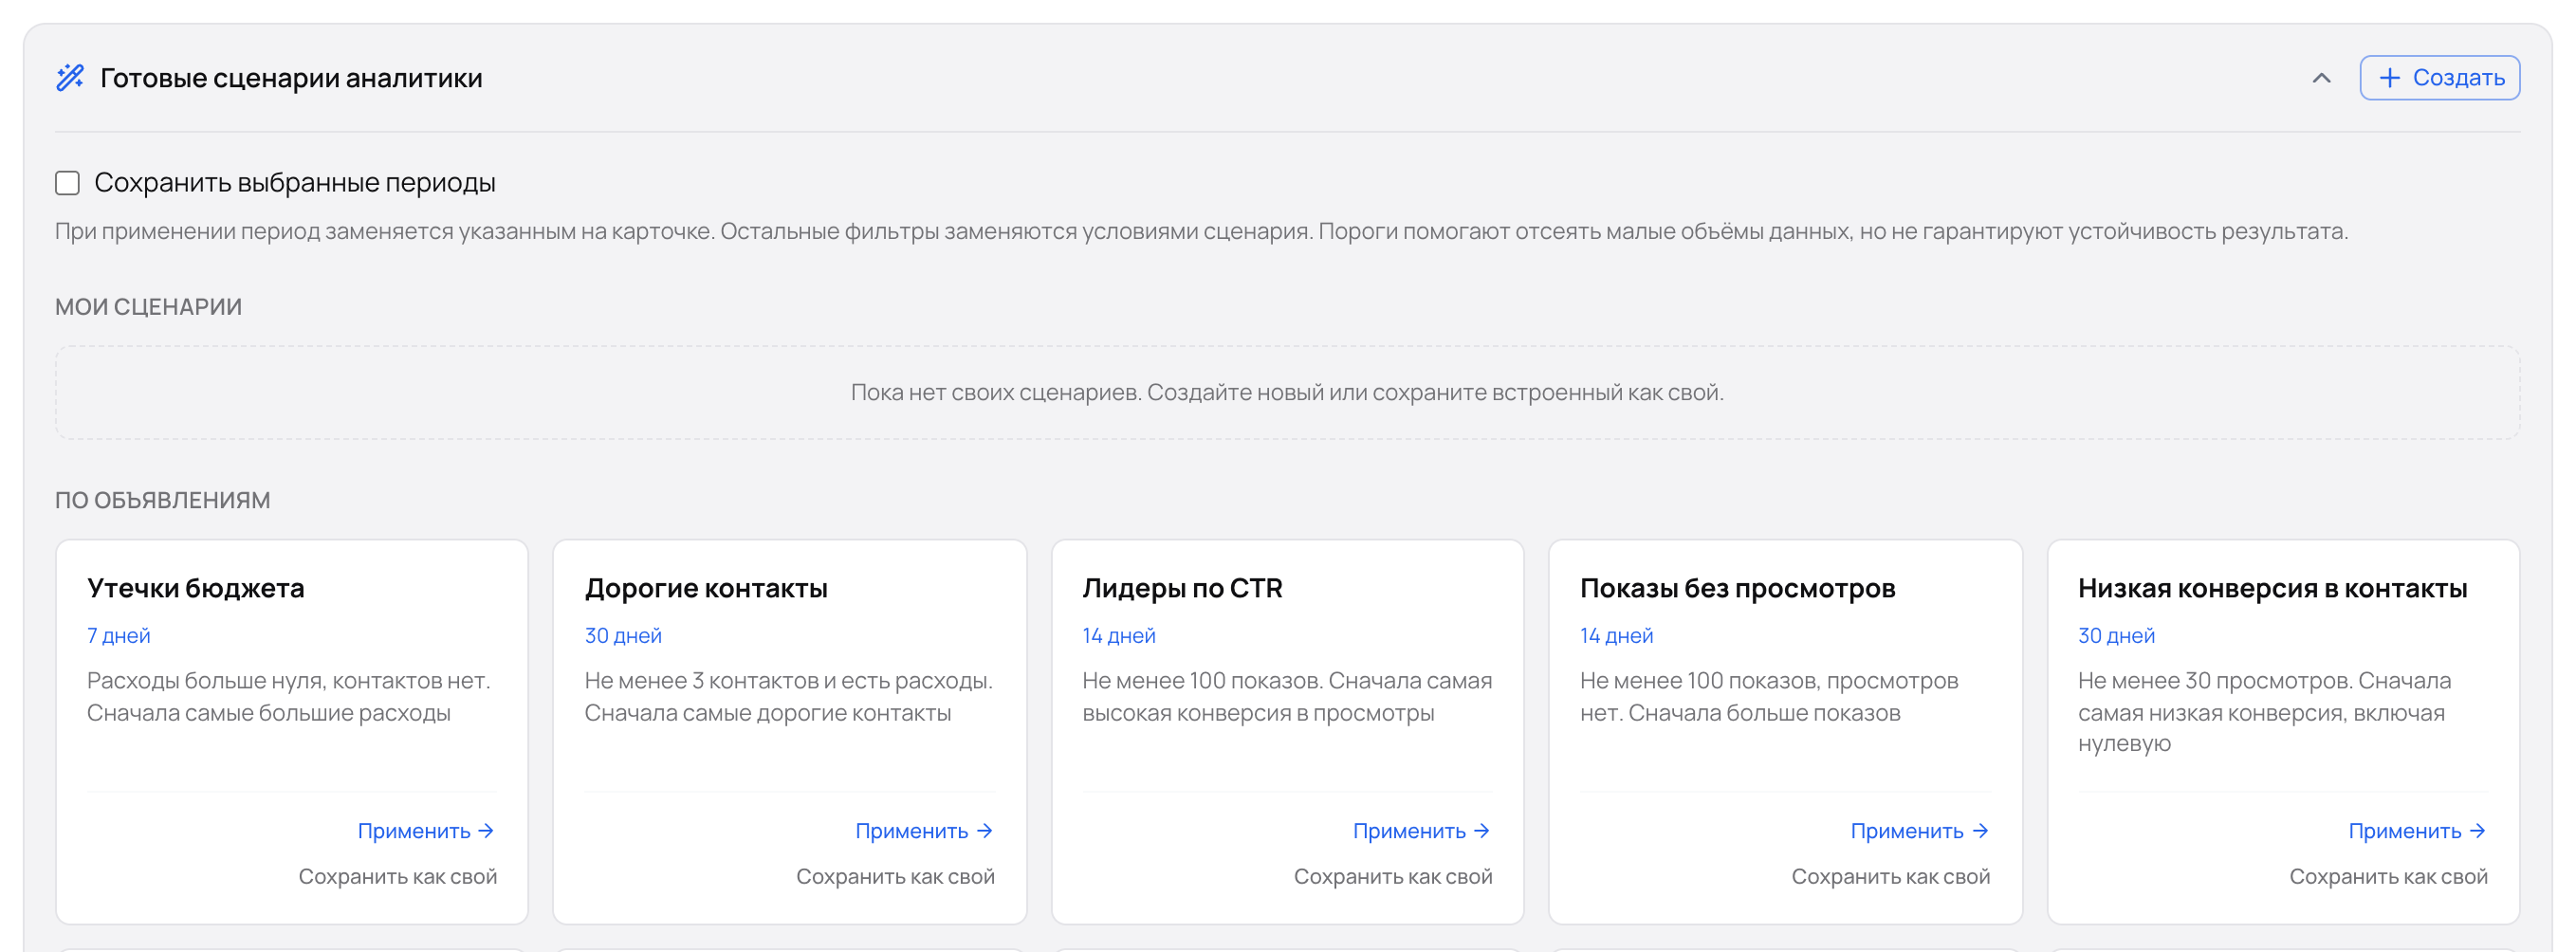Apply the Лидеры по CTR scenario
This screenshot has height=952, width=2576.
pyautogui.click(x=1422, y=831)
